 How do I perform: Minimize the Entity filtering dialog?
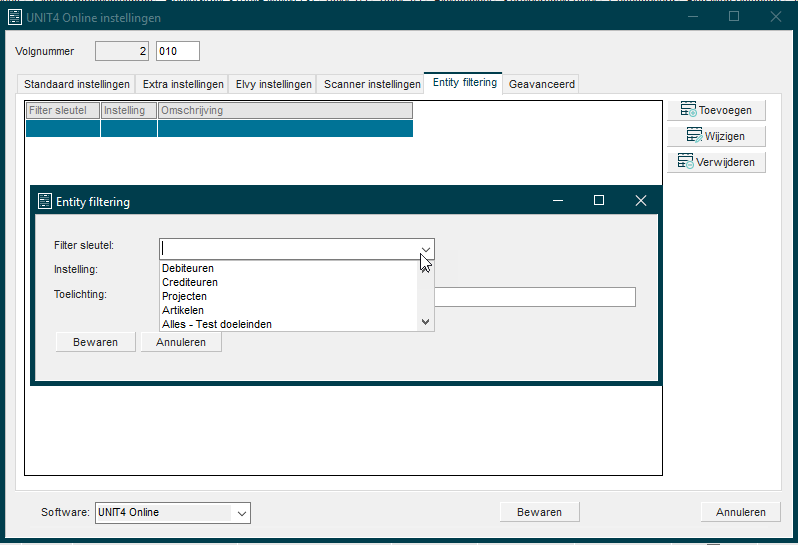(x=558, y=200)
